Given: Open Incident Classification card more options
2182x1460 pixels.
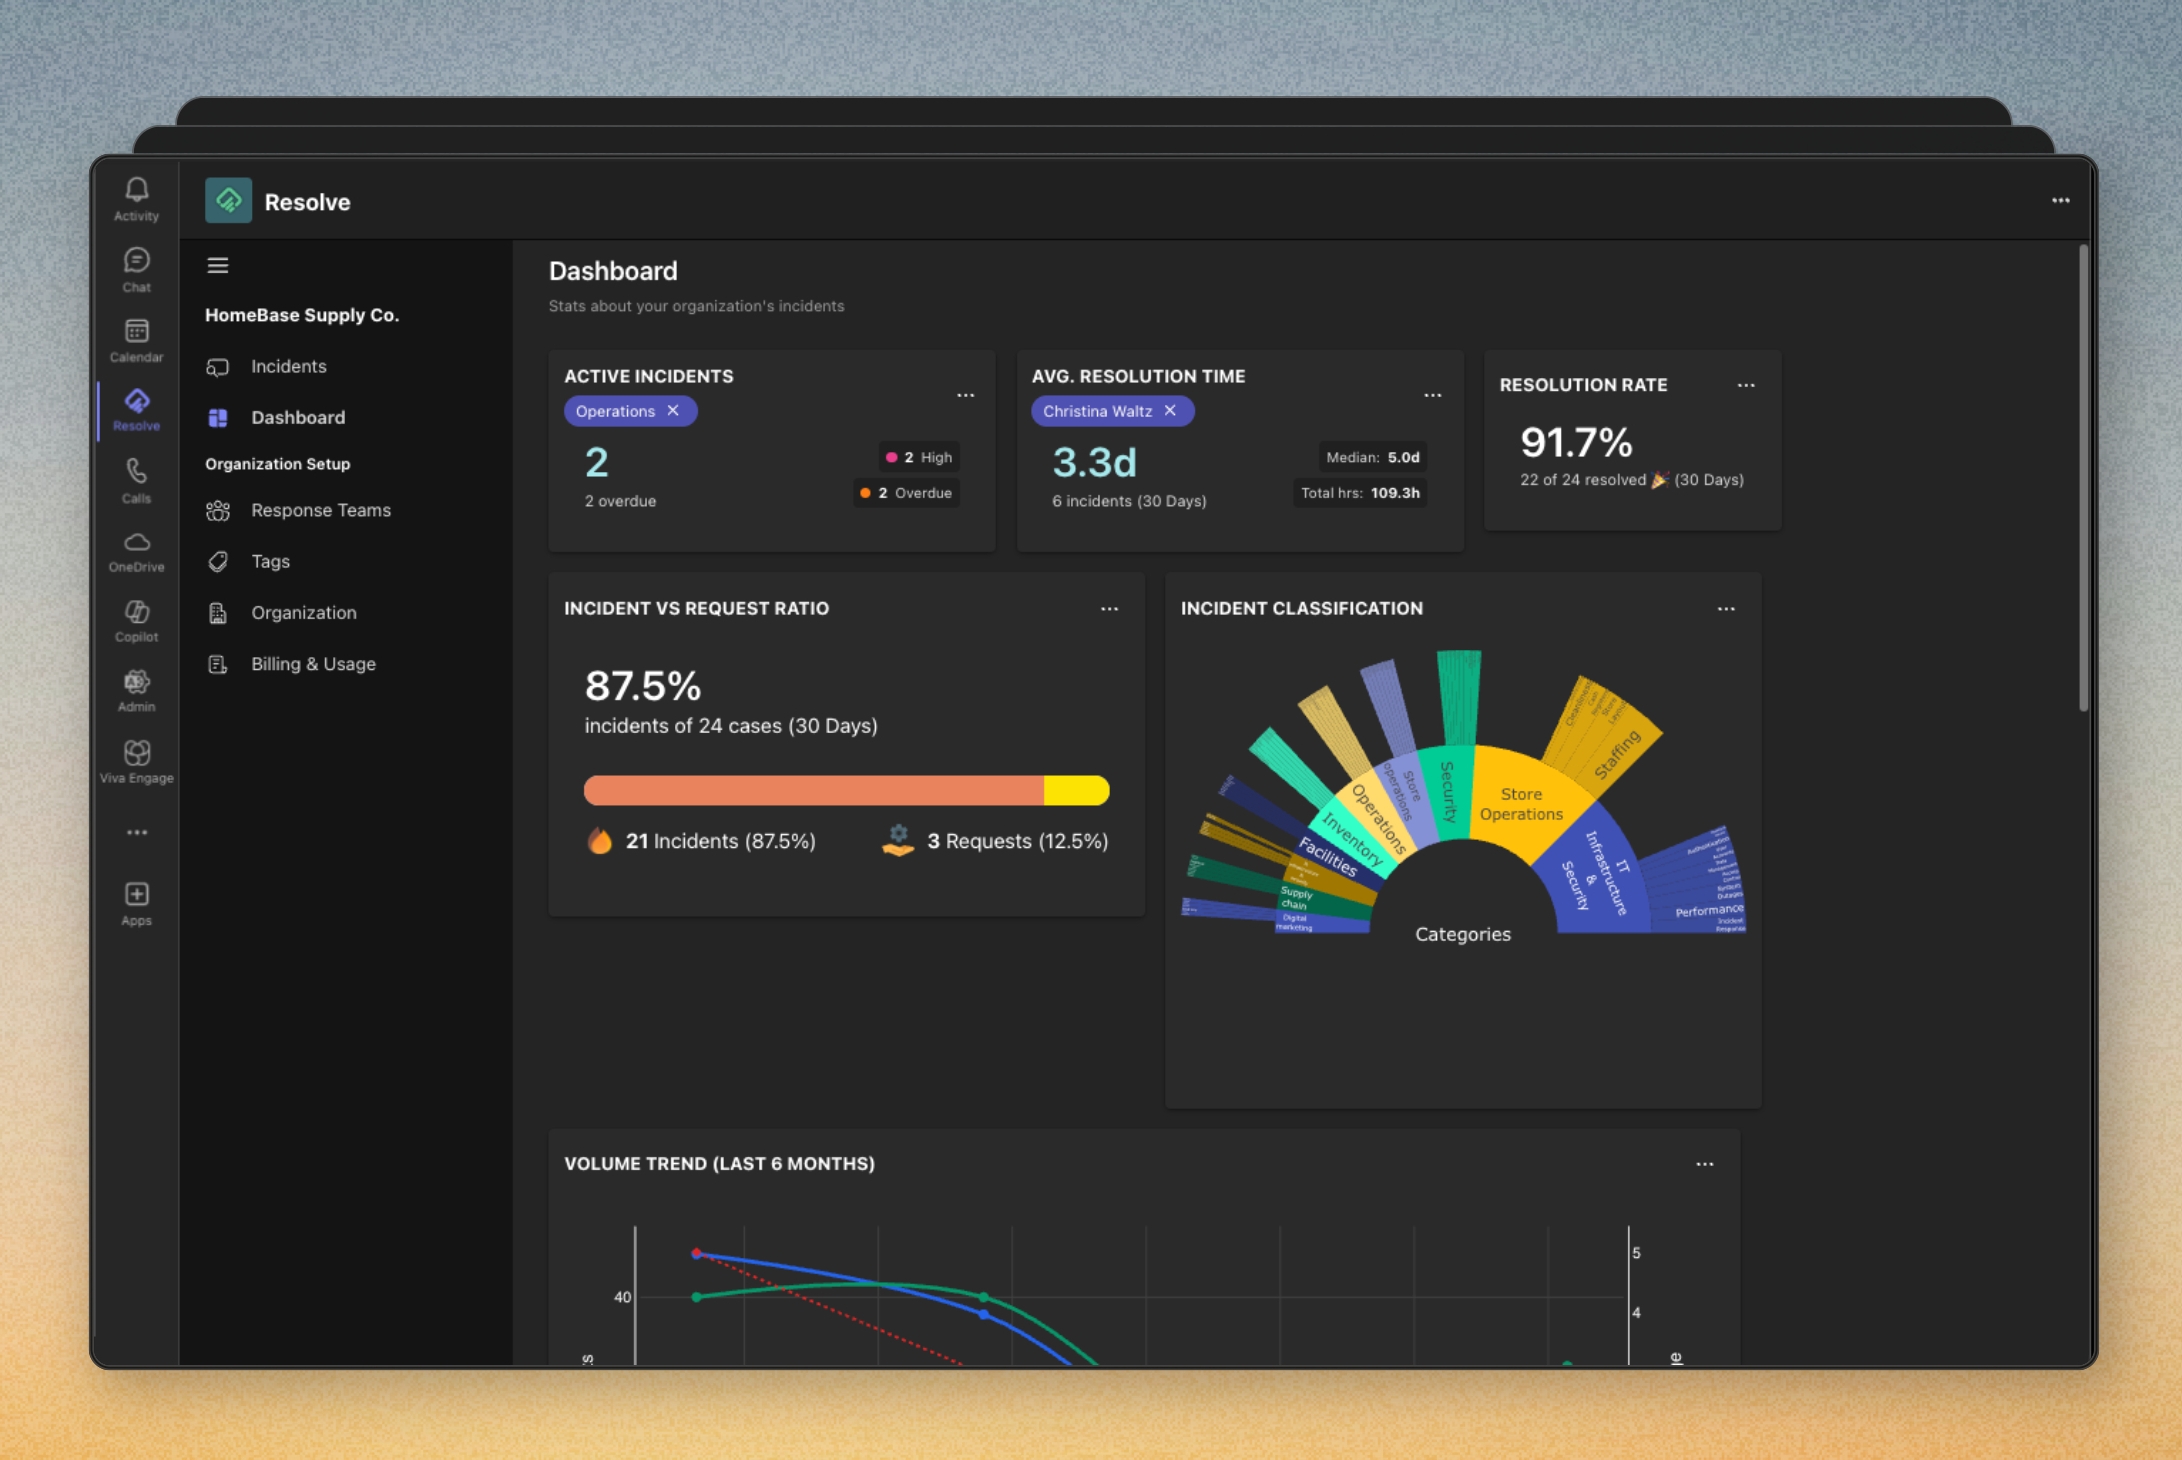Looking at the screenshot, I should 1726,608.
